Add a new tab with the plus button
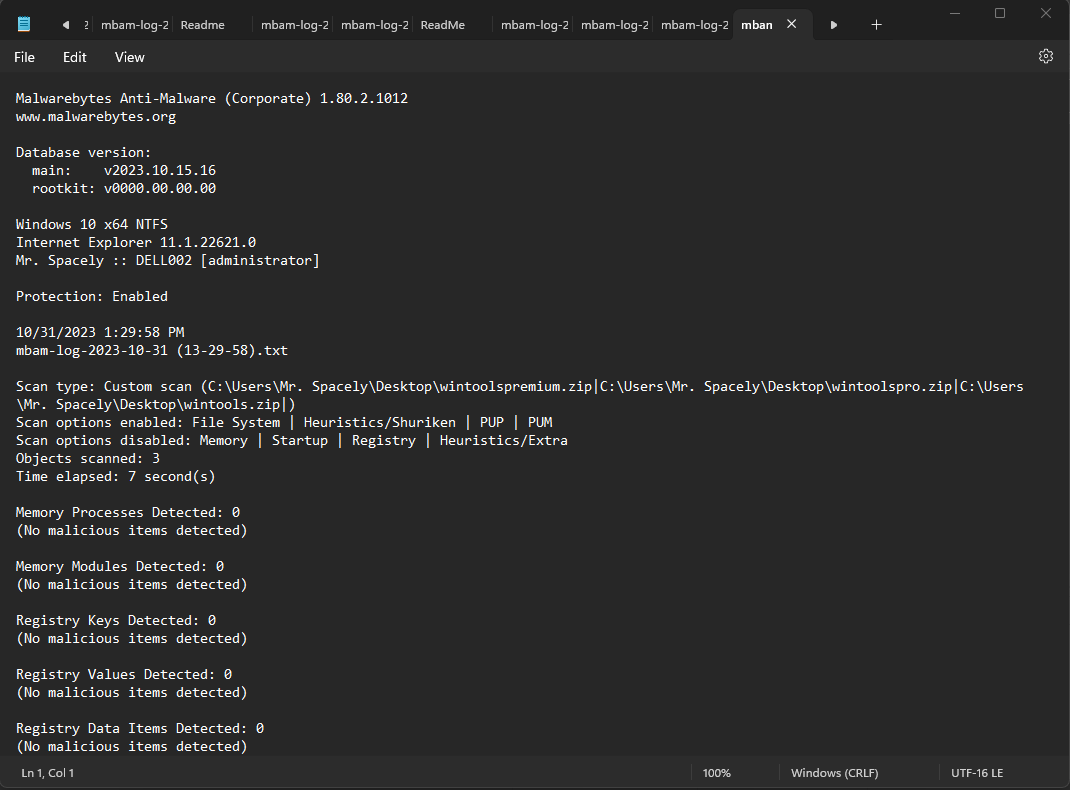Viewport: 1070px width, 790px height. pyautogui.click(x=876, y=25)
